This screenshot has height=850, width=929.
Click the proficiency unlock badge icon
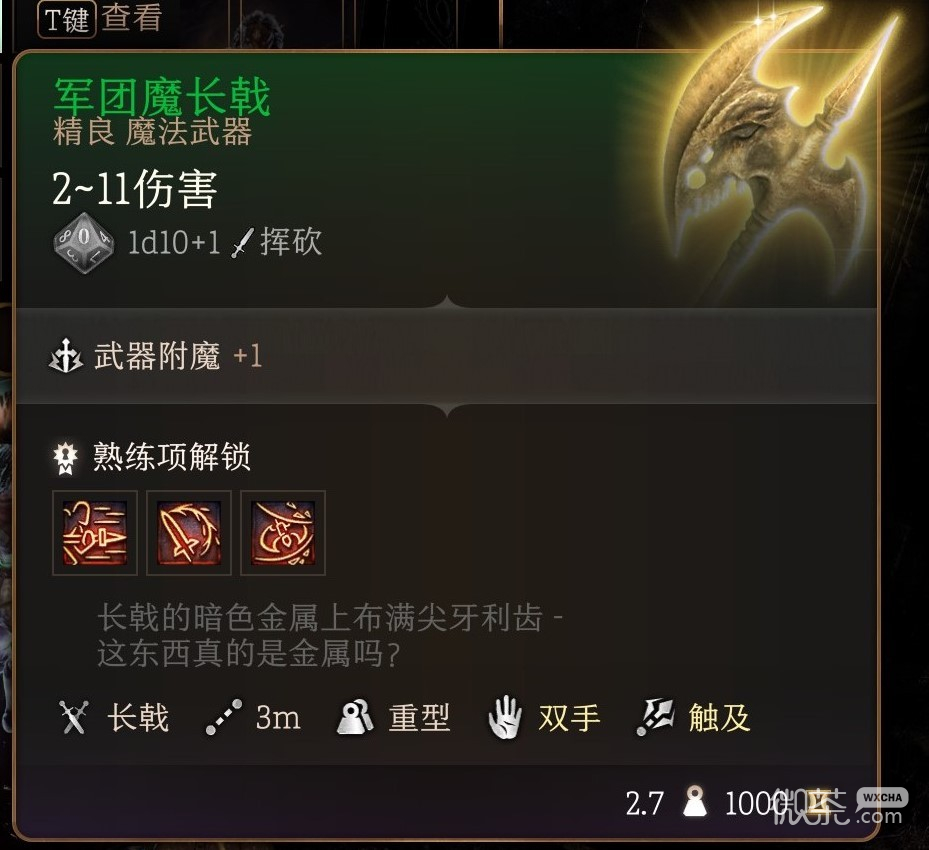point(65,457)
